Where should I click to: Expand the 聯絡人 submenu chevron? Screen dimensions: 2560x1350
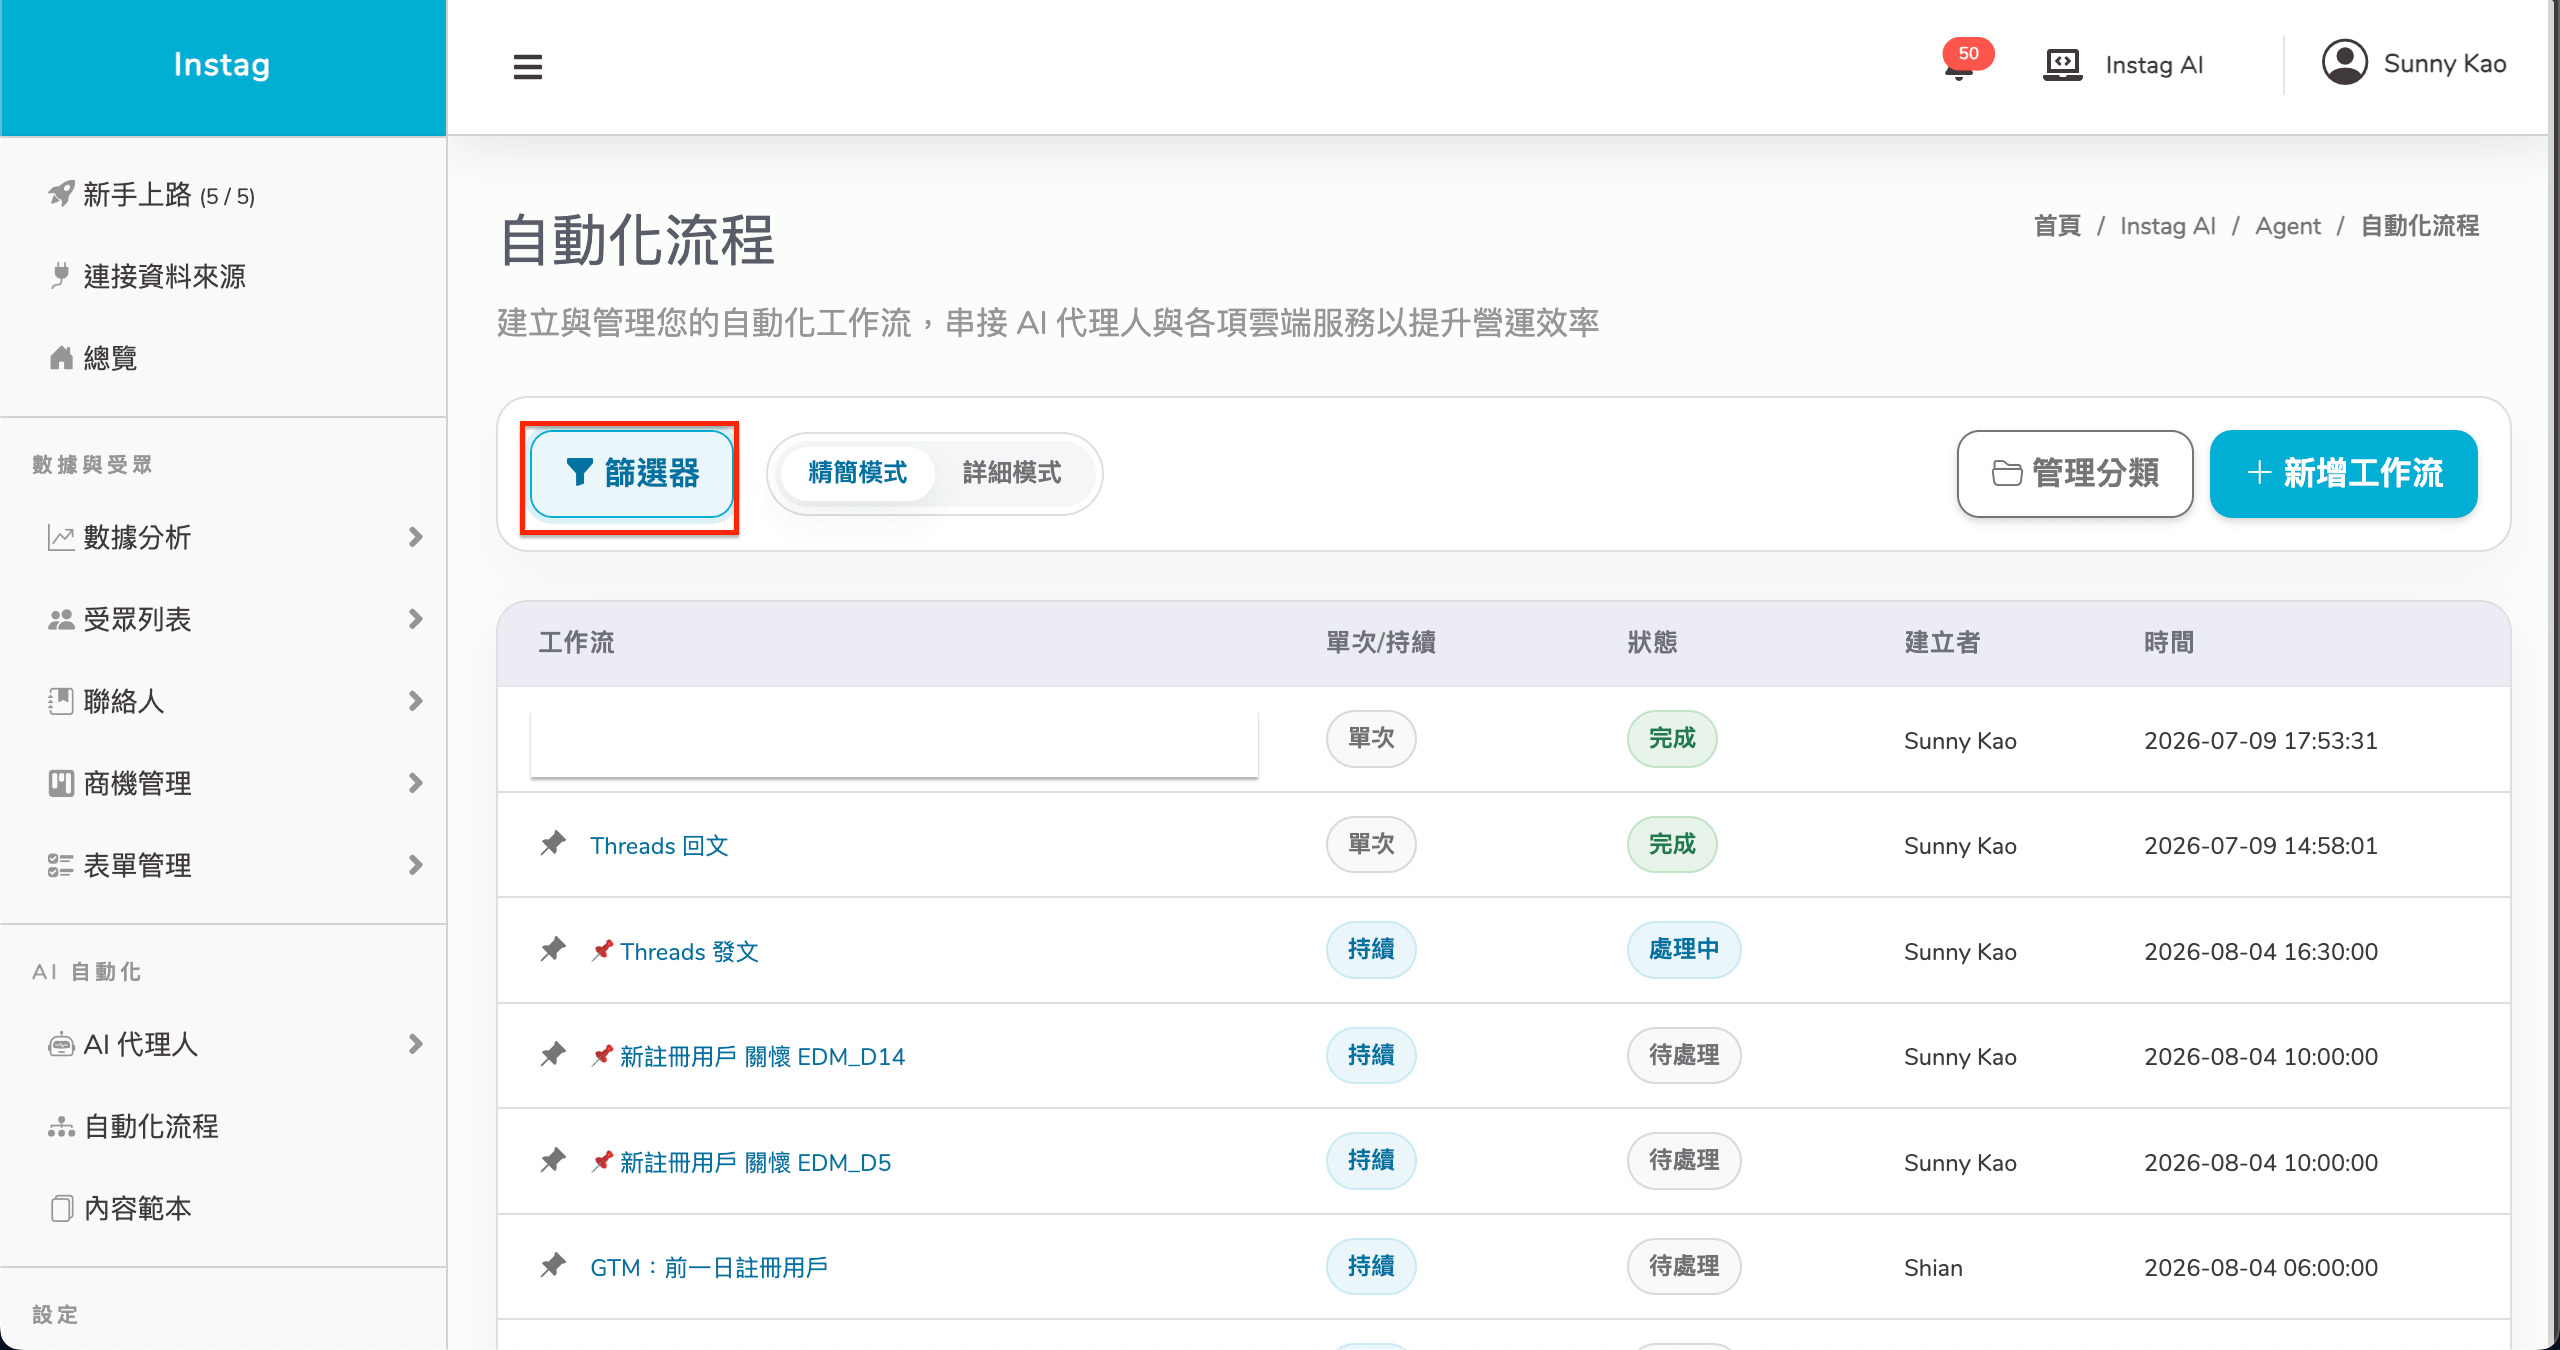click(x=416, y=702)
